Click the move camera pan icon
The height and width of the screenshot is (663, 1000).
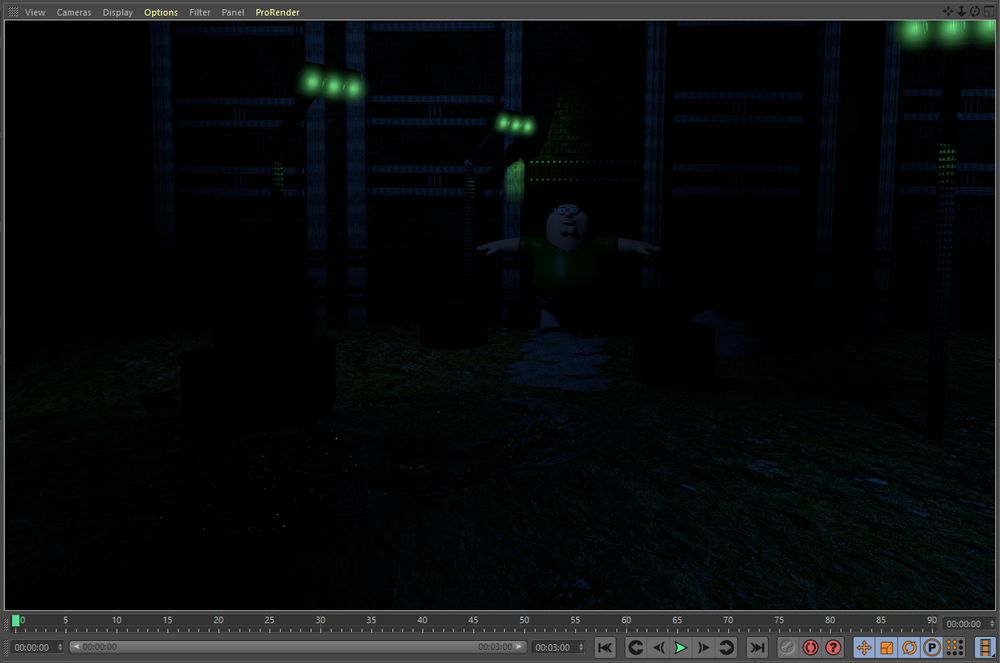click(948, 11)
